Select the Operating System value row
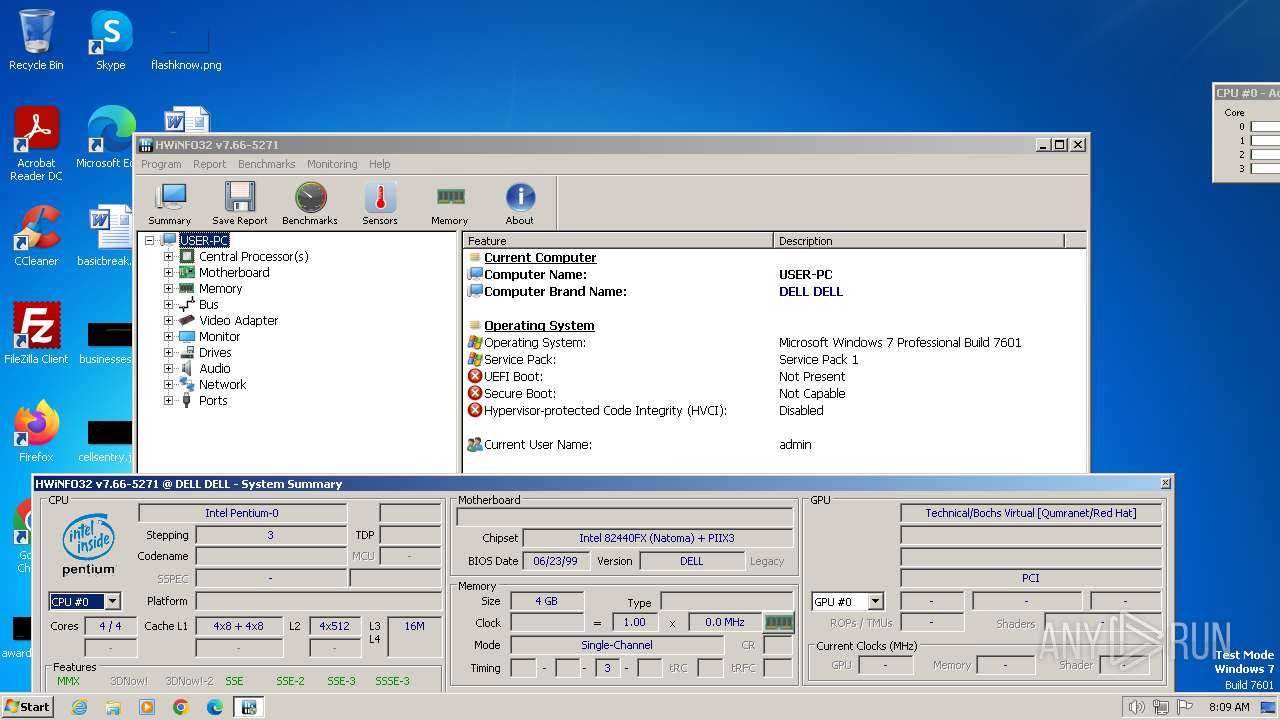Screen dimensions: 1280x720 coord(775,342)
